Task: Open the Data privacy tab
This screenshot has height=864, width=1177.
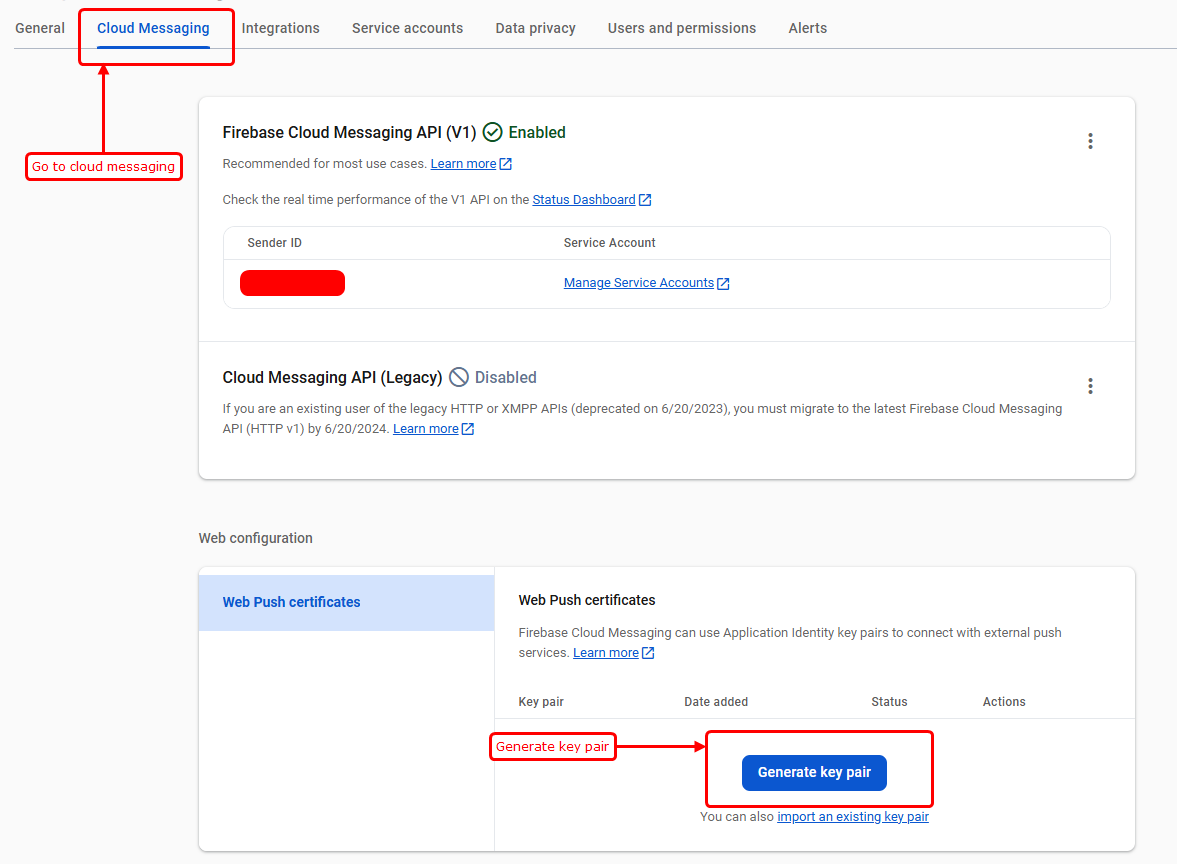Action: [x=535, y=28]
